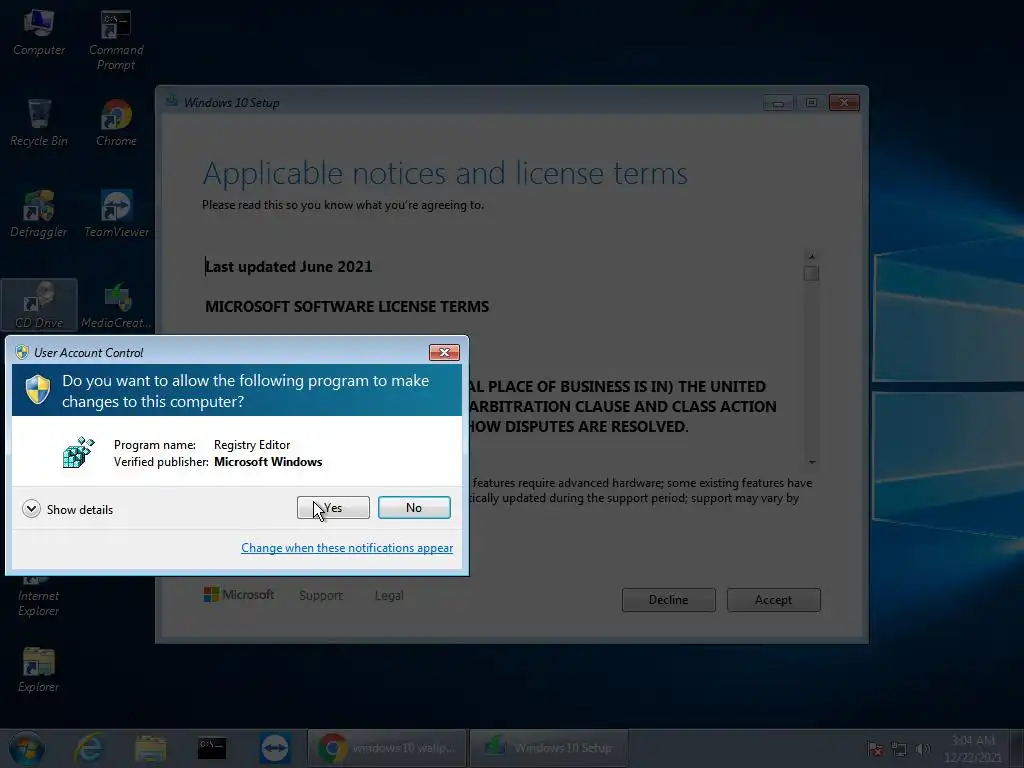Image resolution: width=1024 pixels, height=768 pixels.
Task: Open Internet Explorer from the taskbar
Action: pos(89,748)
